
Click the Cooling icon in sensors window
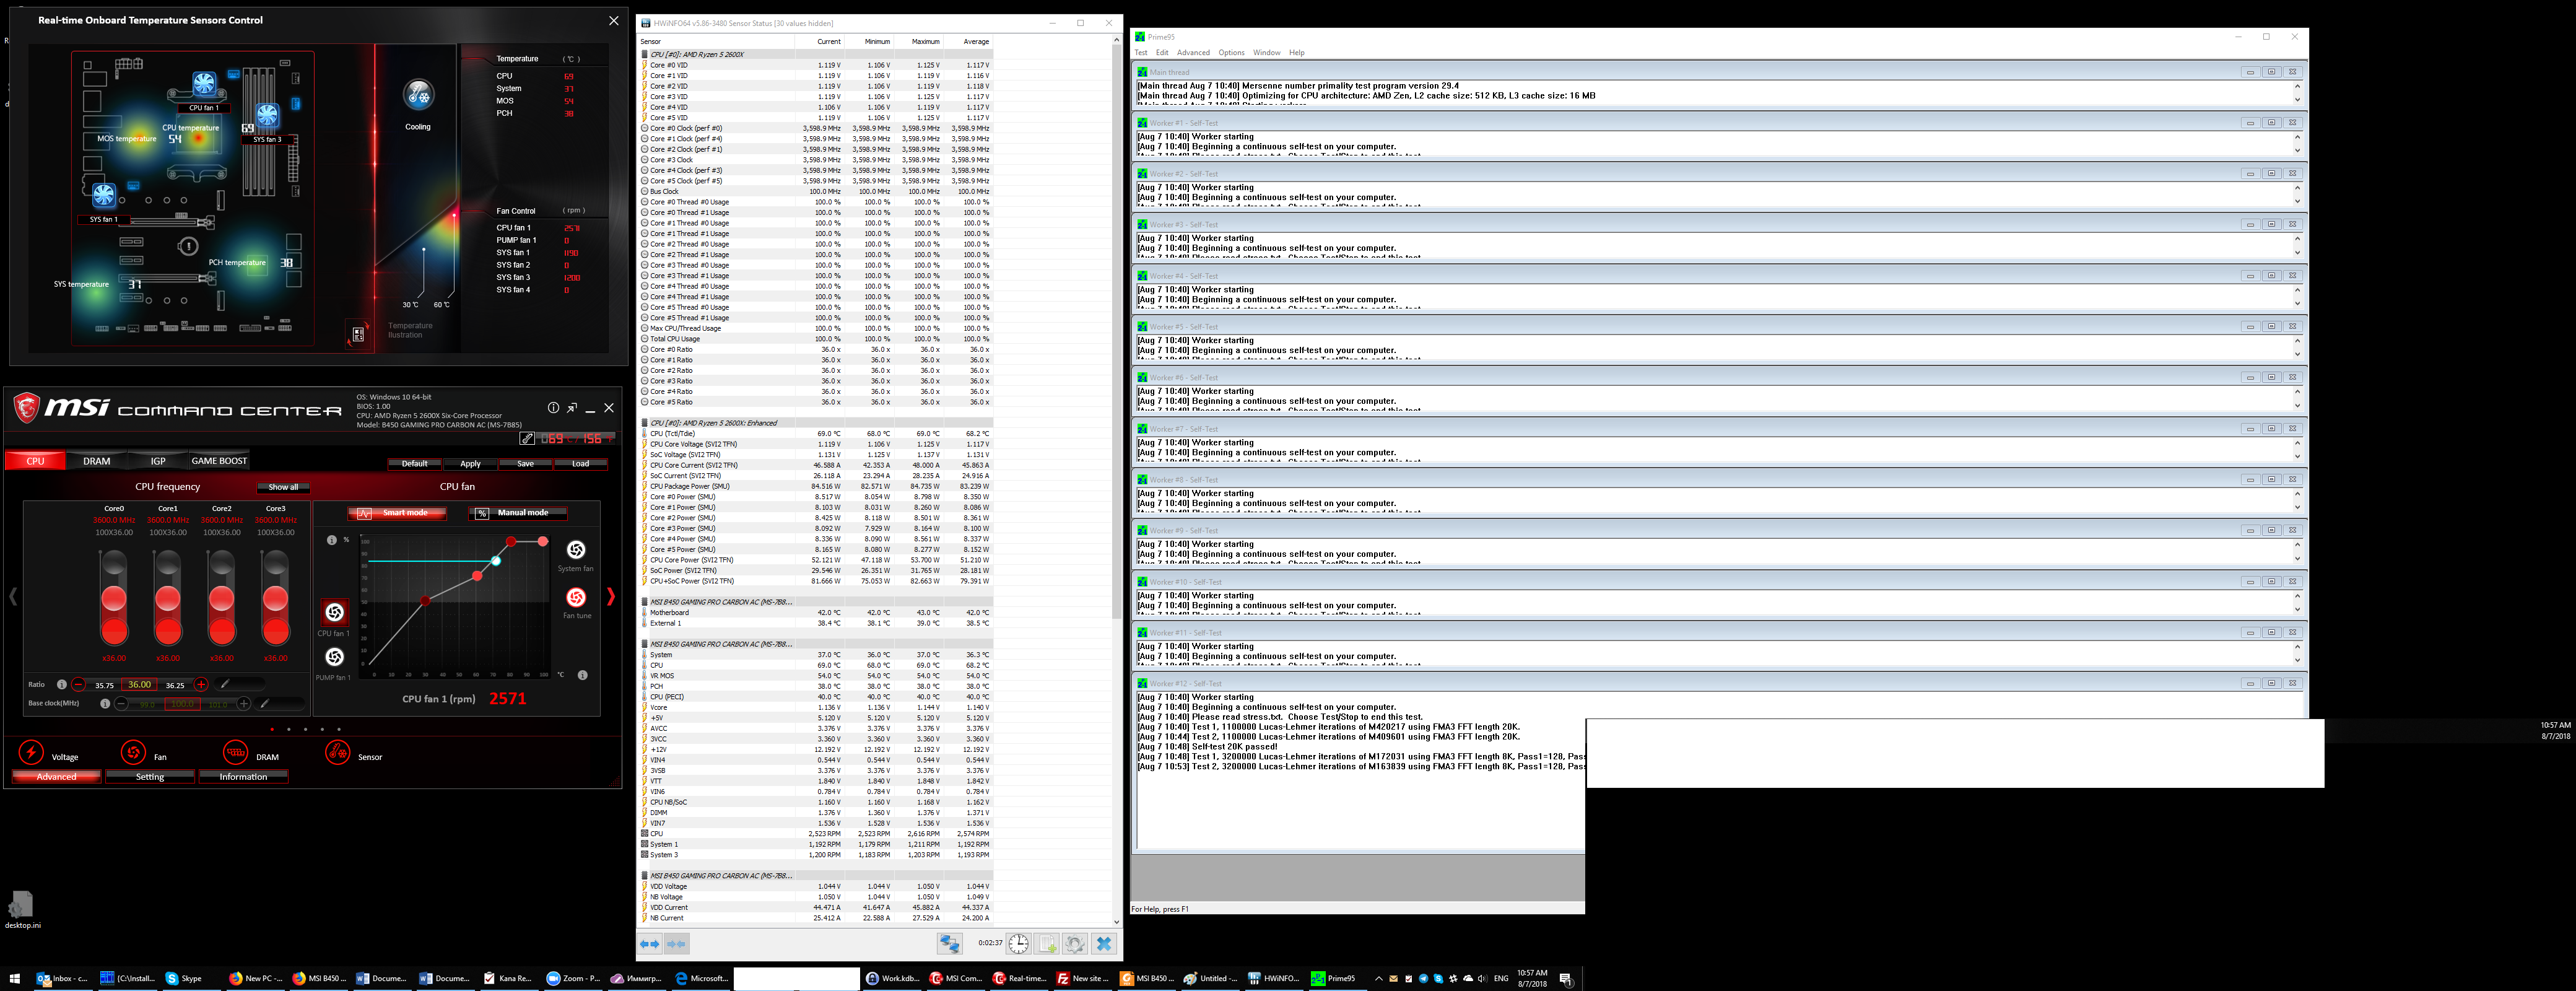coord(418,95)
